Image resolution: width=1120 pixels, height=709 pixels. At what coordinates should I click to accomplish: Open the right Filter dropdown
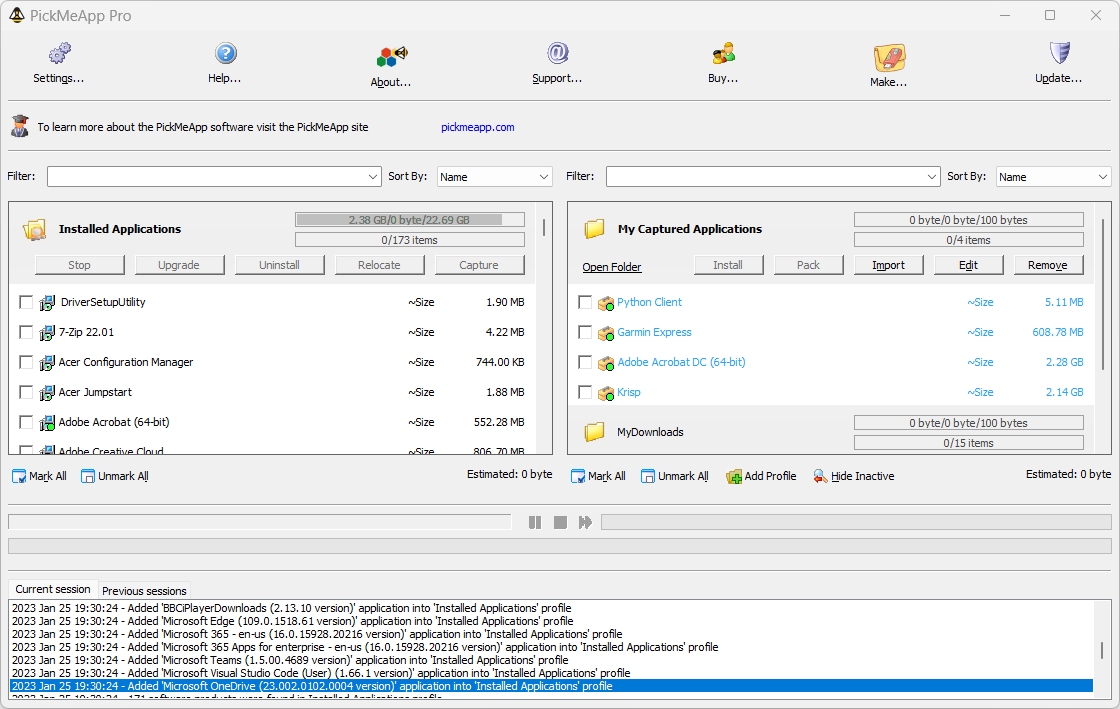[x=772, y=176]
